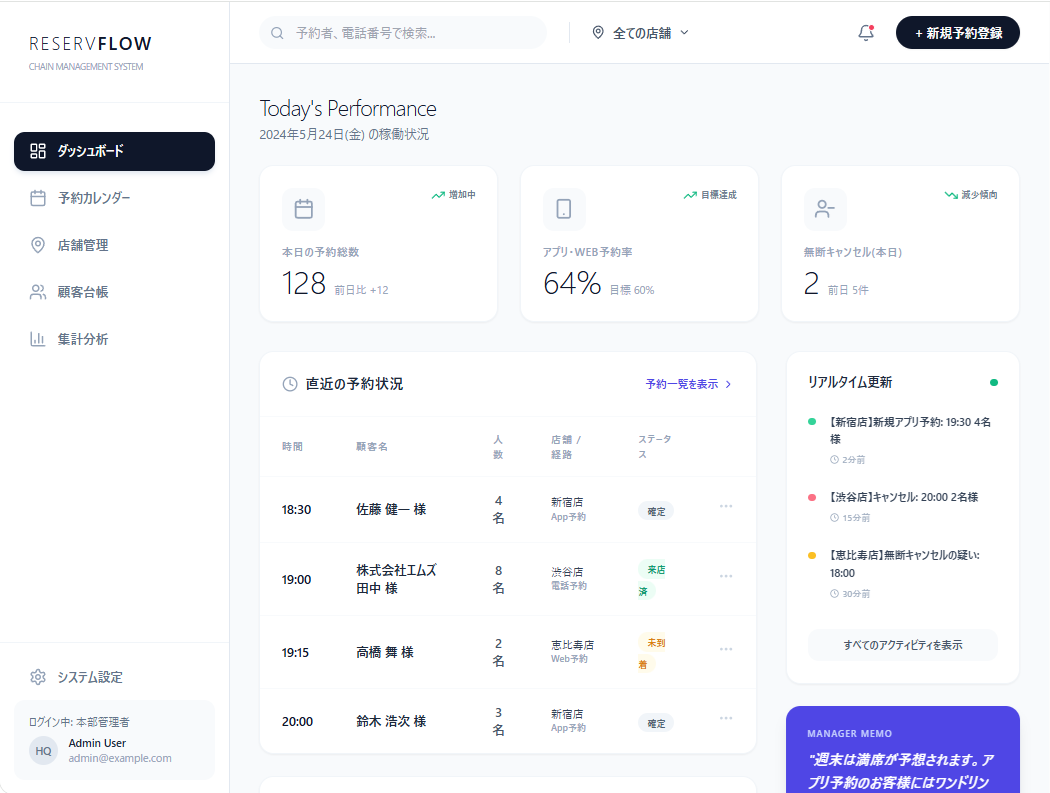Open システム設定 via the gear icon
The height and width of the screenshot is (793, 1050).
(38, 677)
